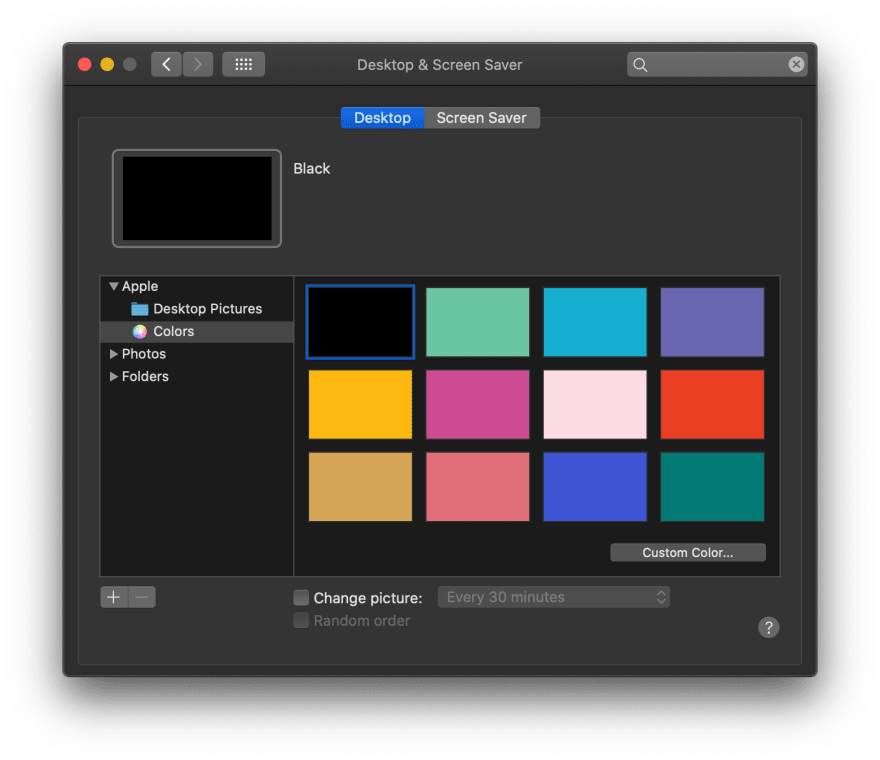Open the Every 30 minutes dropdown

[x=553, y=597]
